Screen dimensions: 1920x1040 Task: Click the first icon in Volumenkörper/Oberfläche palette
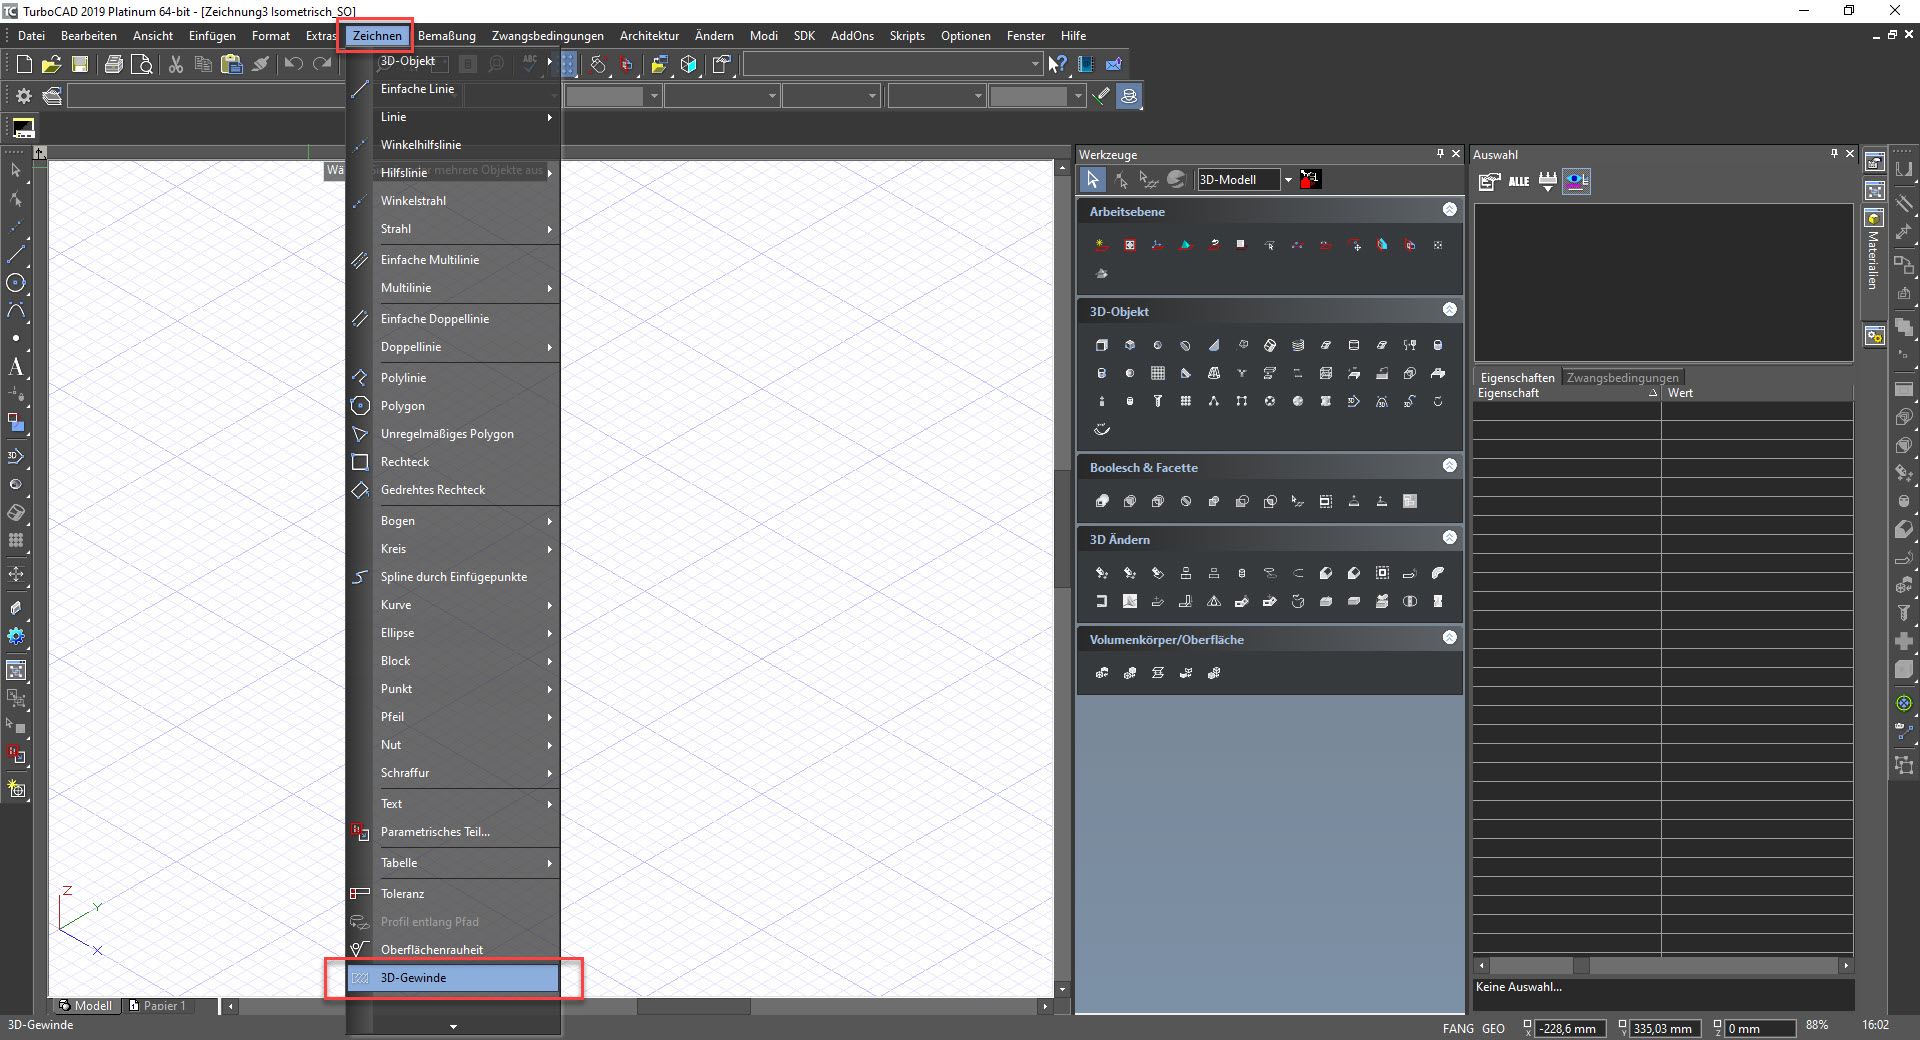point(1101,673)
